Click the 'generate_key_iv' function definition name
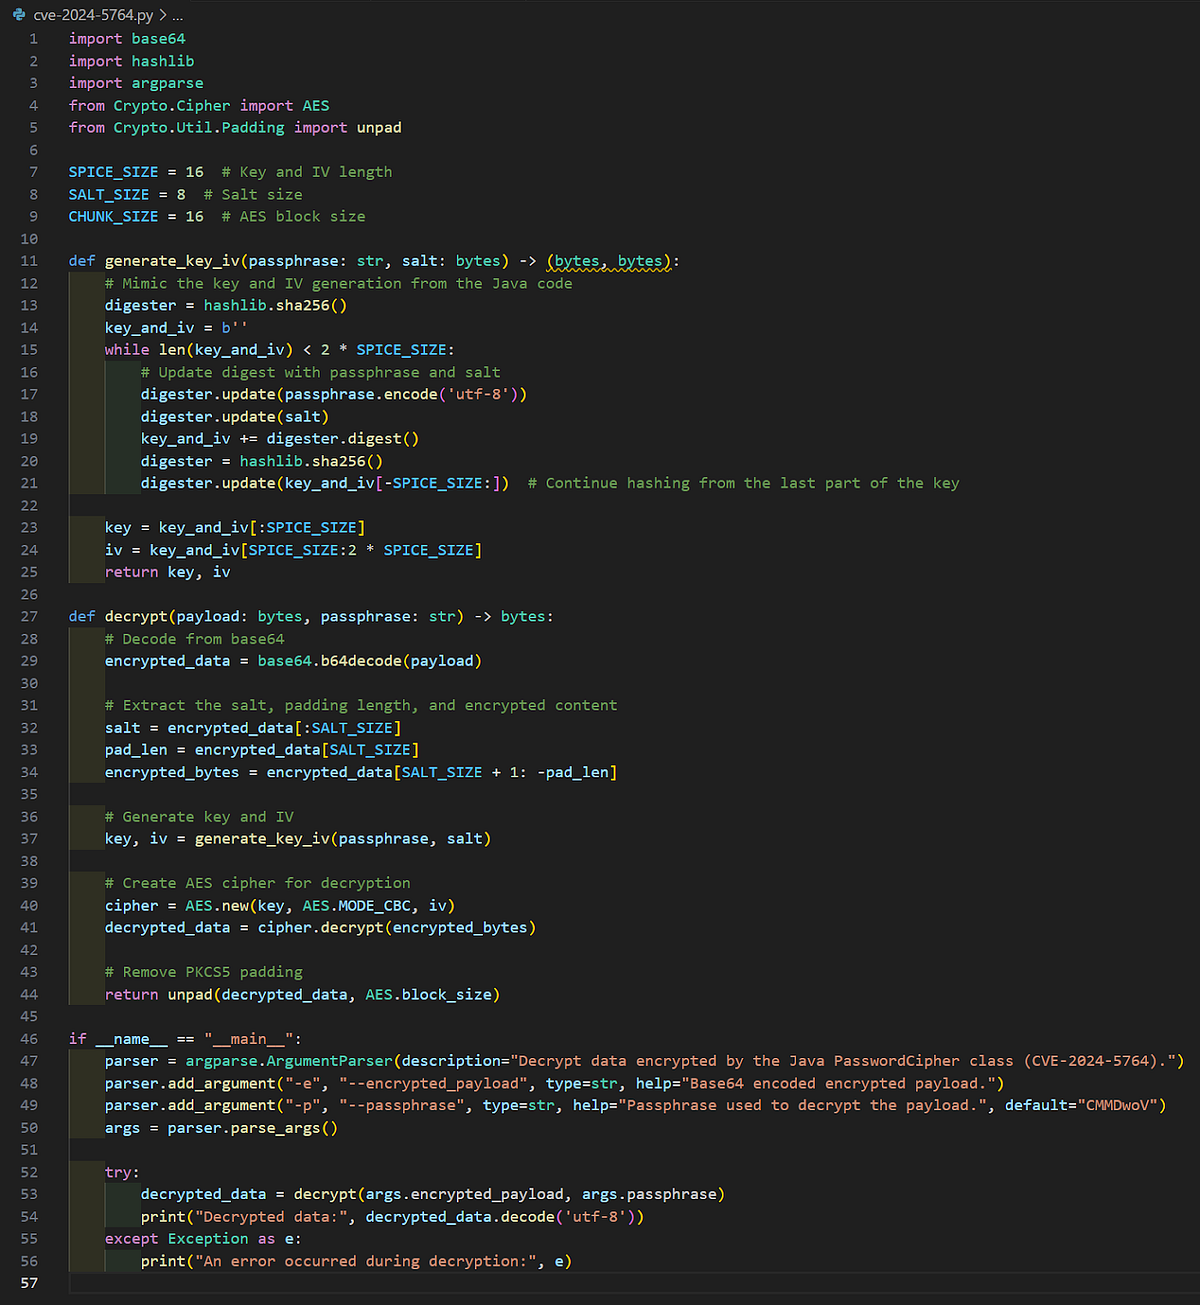Viewport: 1200px width, 1305px height. point(172,261)
